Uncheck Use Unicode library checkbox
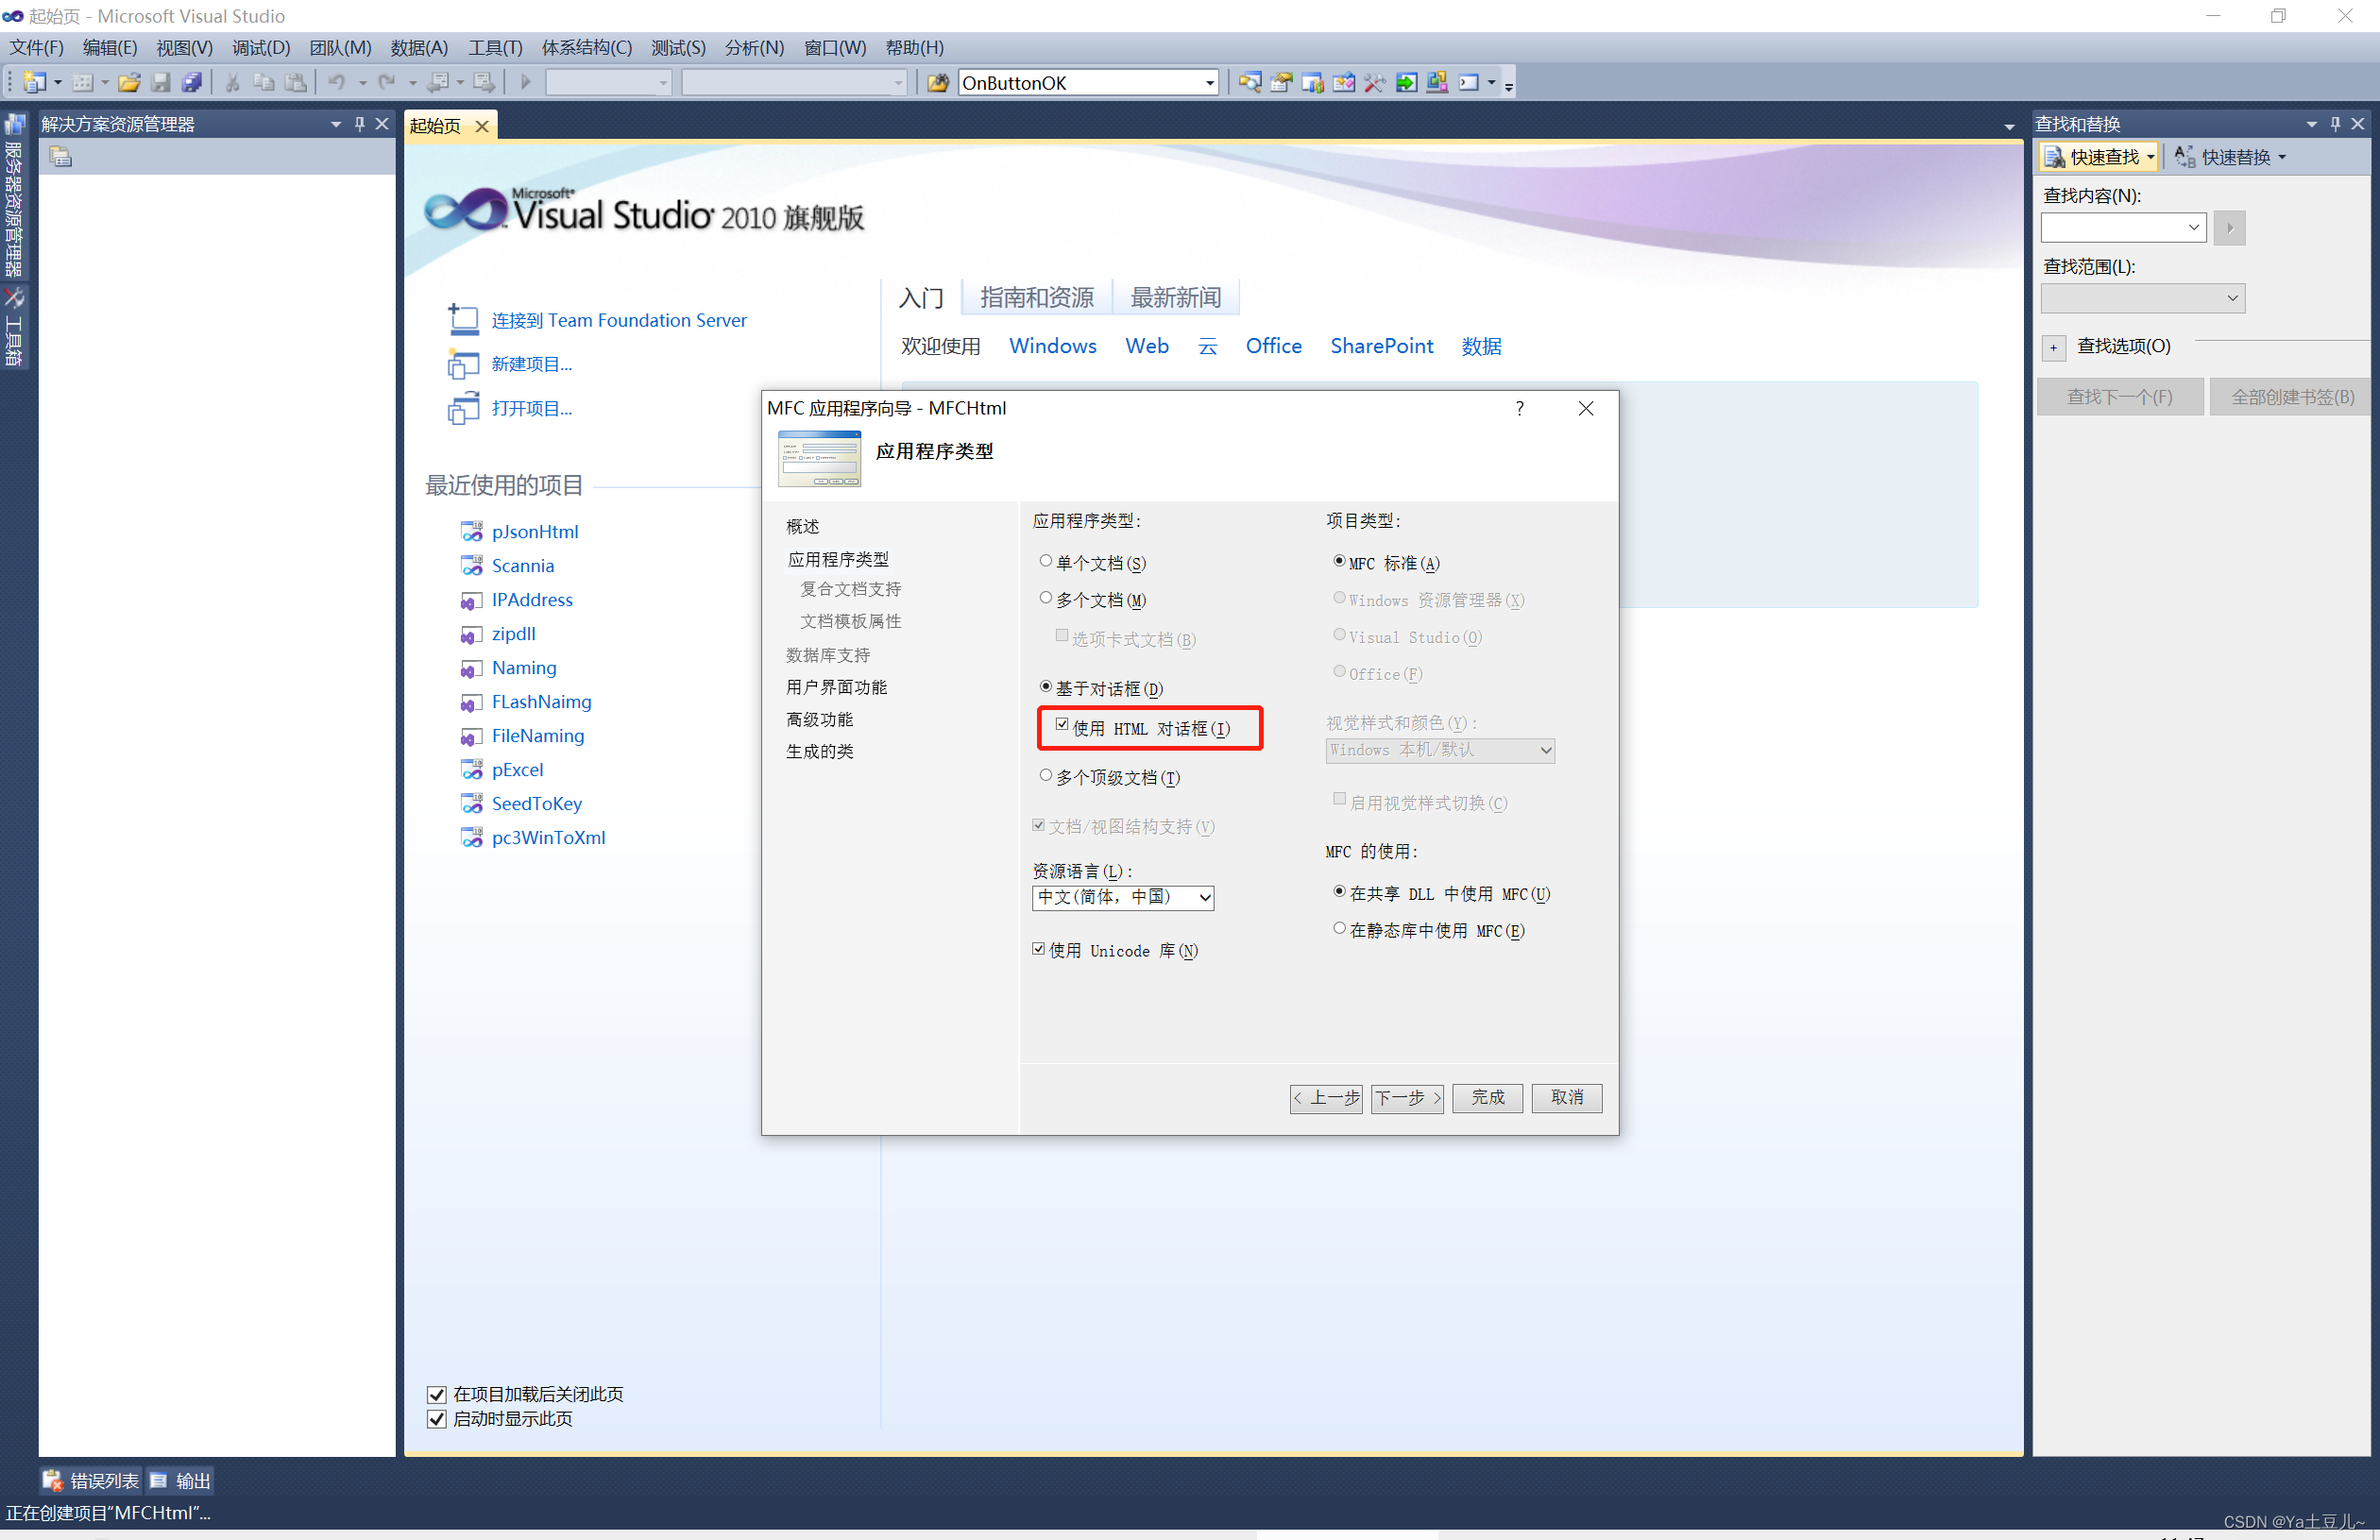Viewport: 2380px width, 1540px height. (x=1038, y=949)
